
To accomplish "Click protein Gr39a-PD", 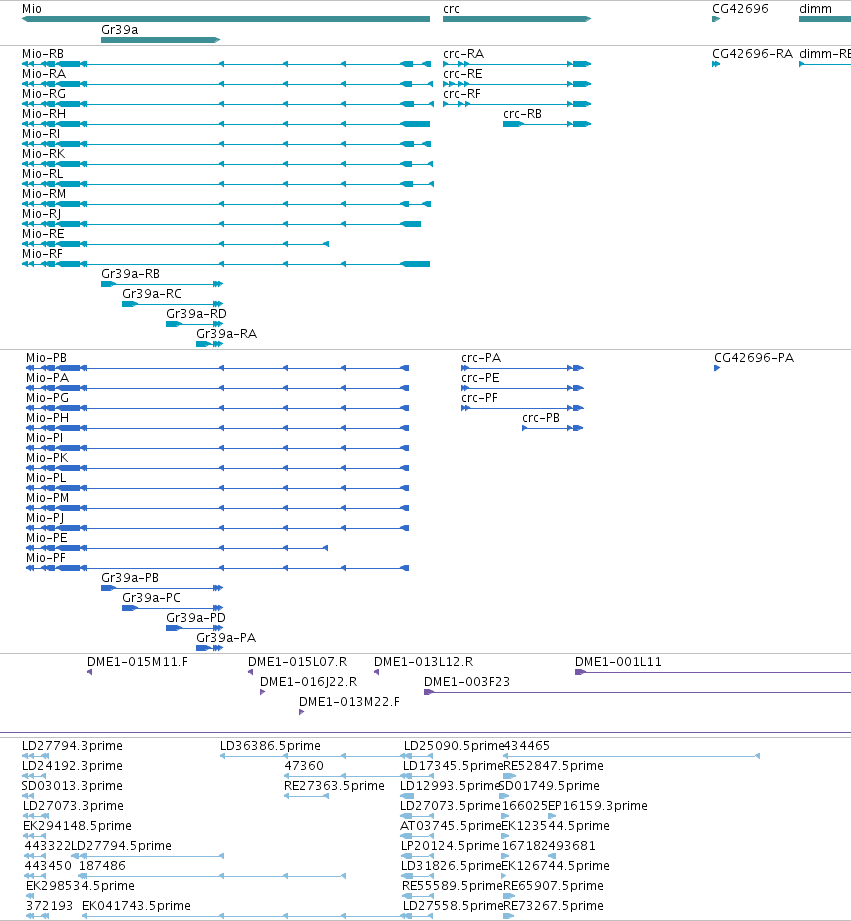I will pos(196,617).
